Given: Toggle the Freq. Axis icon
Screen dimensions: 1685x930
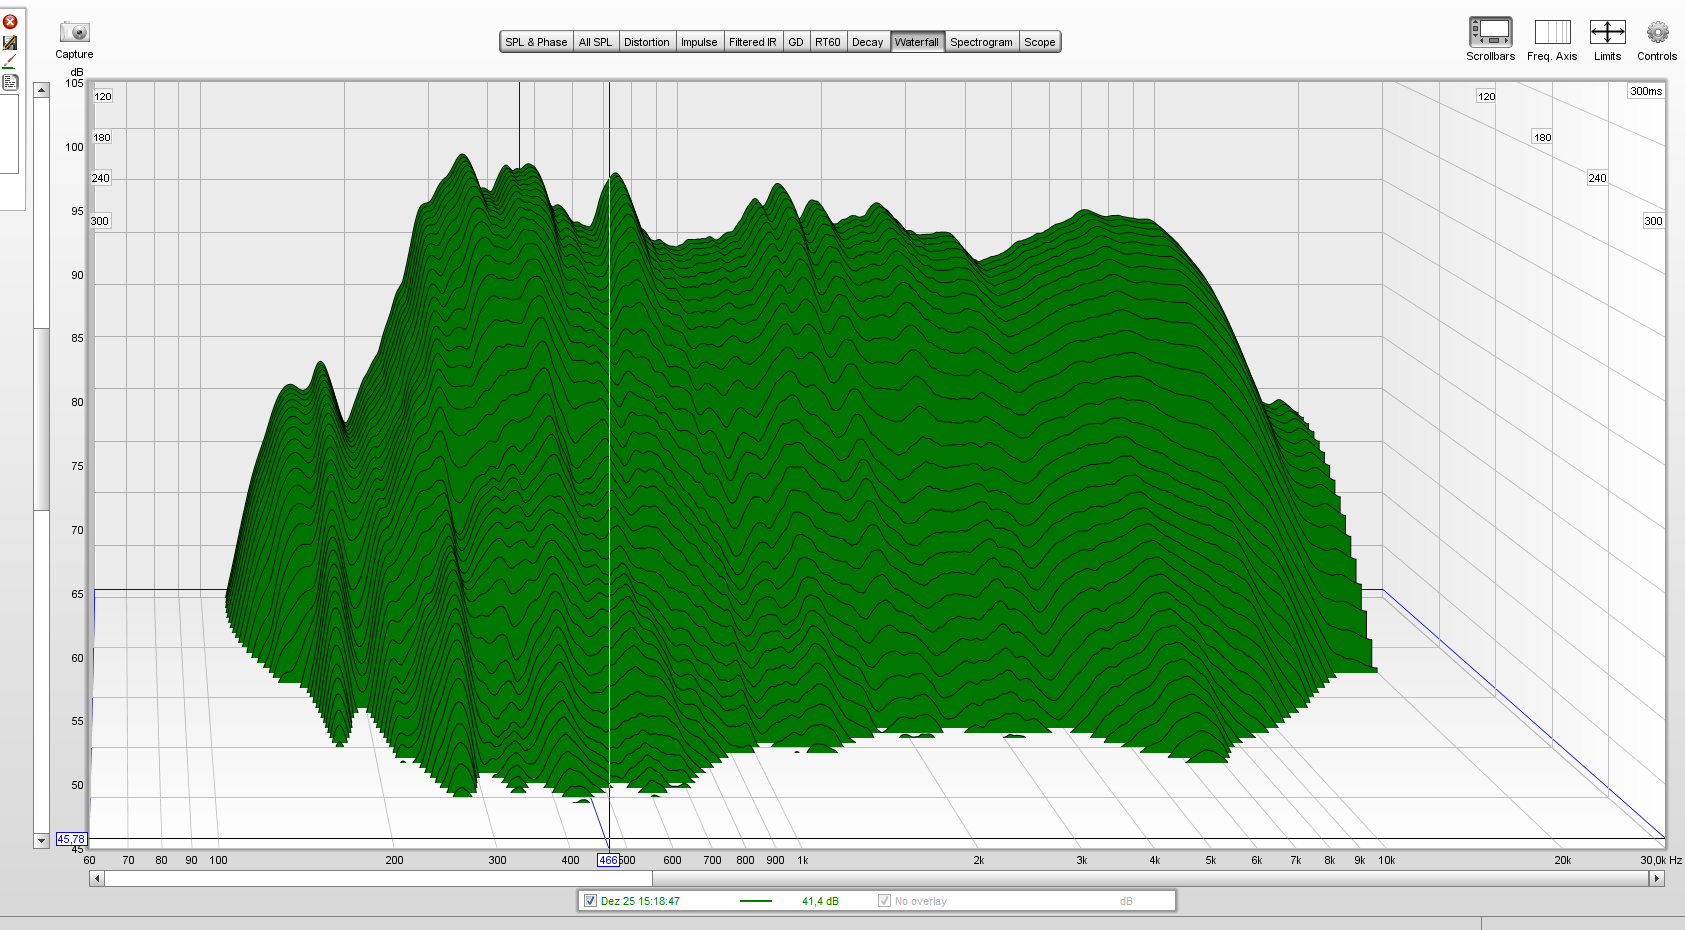Looking at the screenshot, I should pos(1552,33).
